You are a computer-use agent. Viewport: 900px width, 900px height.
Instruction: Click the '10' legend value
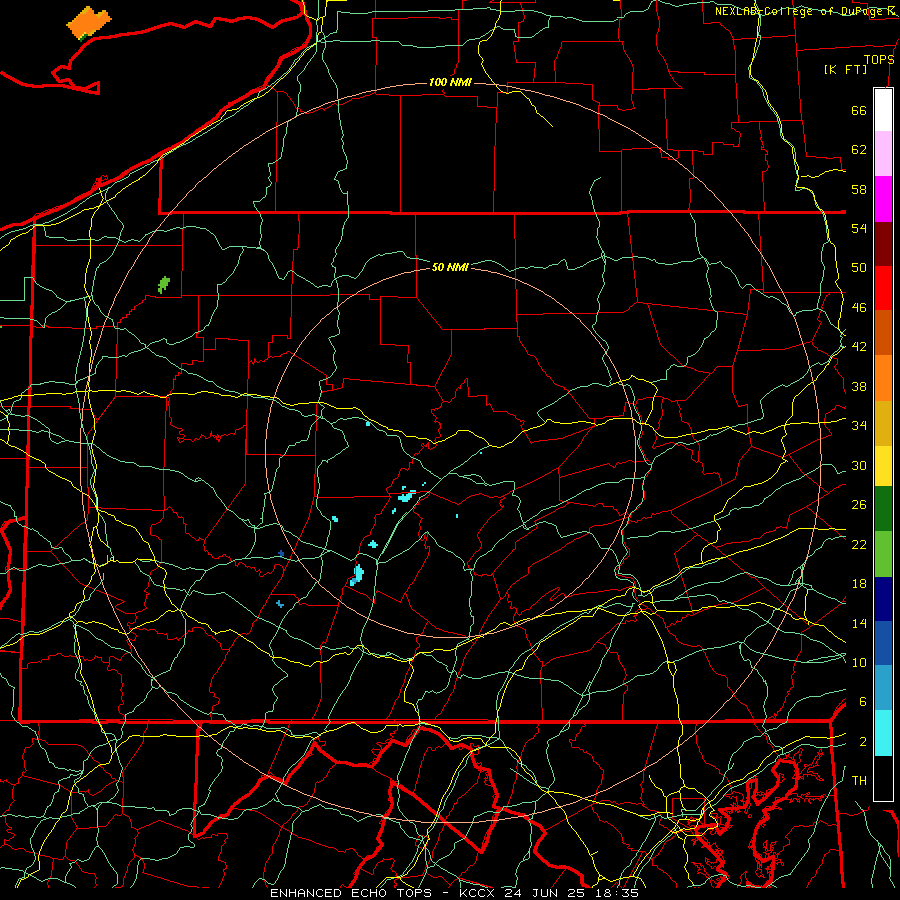click(859, 662)
